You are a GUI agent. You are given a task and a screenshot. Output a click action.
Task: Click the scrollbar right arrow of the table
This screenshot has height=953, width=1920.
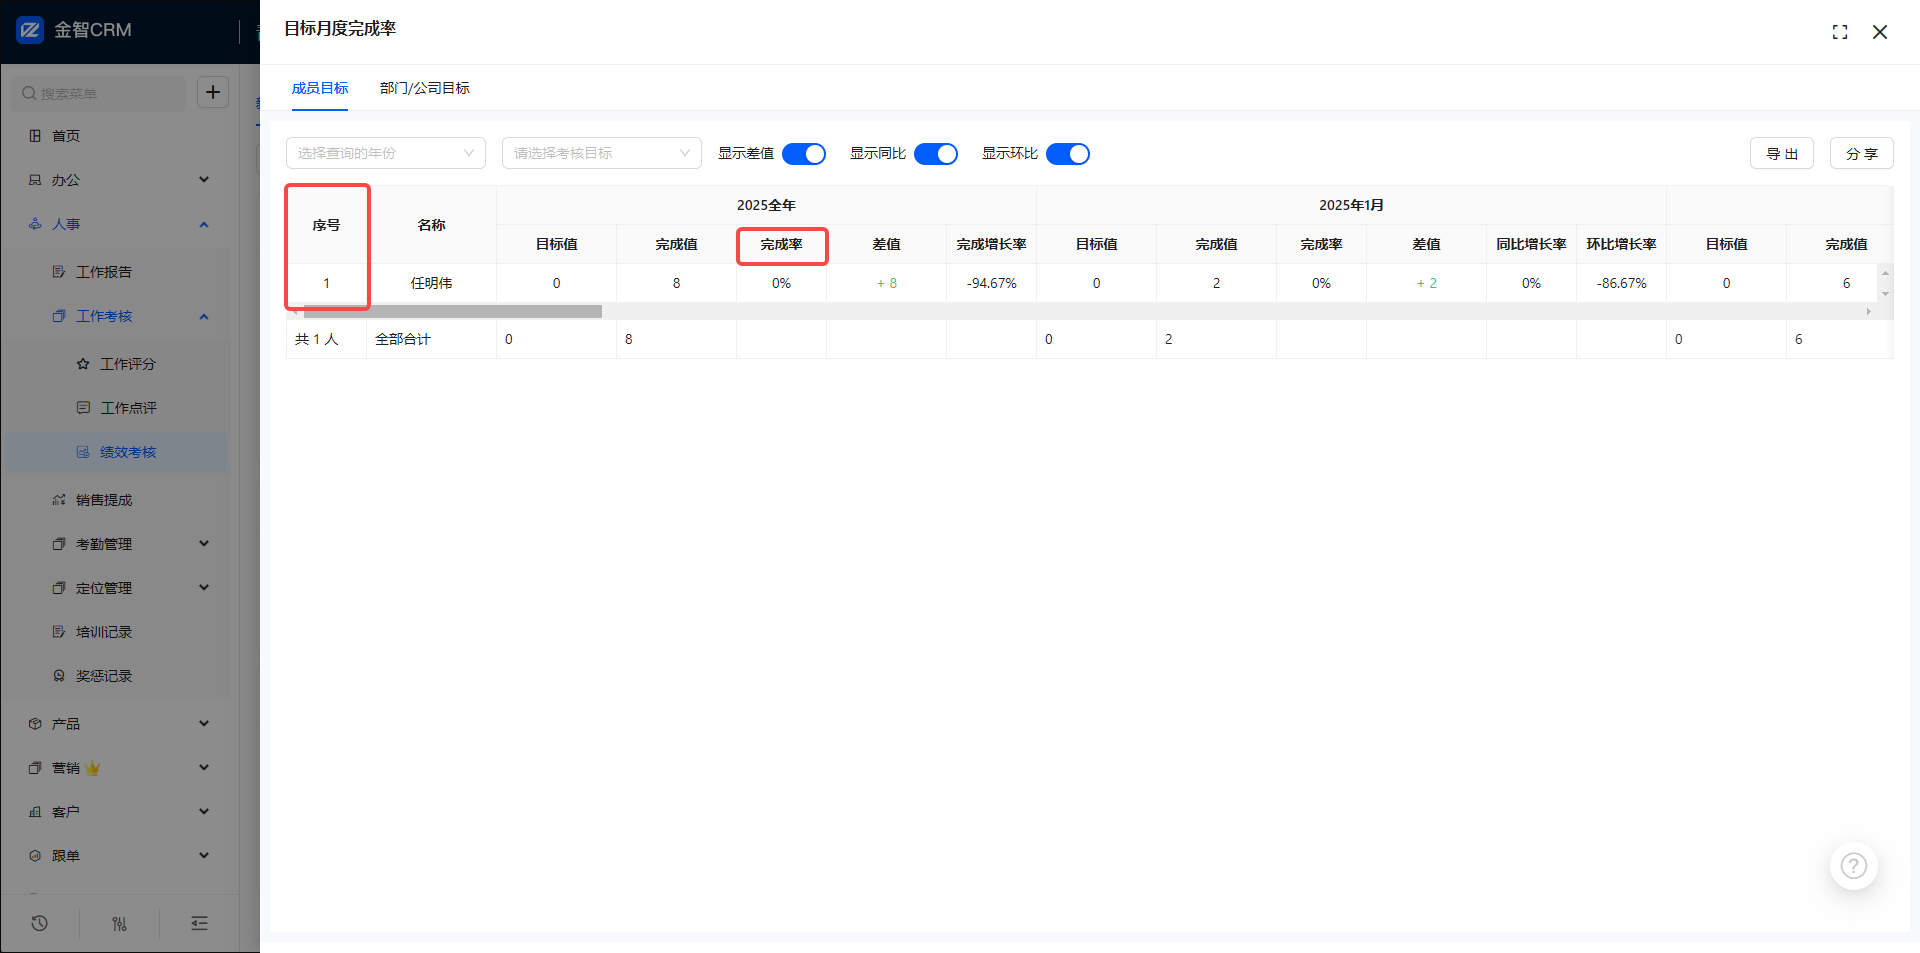click(x=1869, y=312)
